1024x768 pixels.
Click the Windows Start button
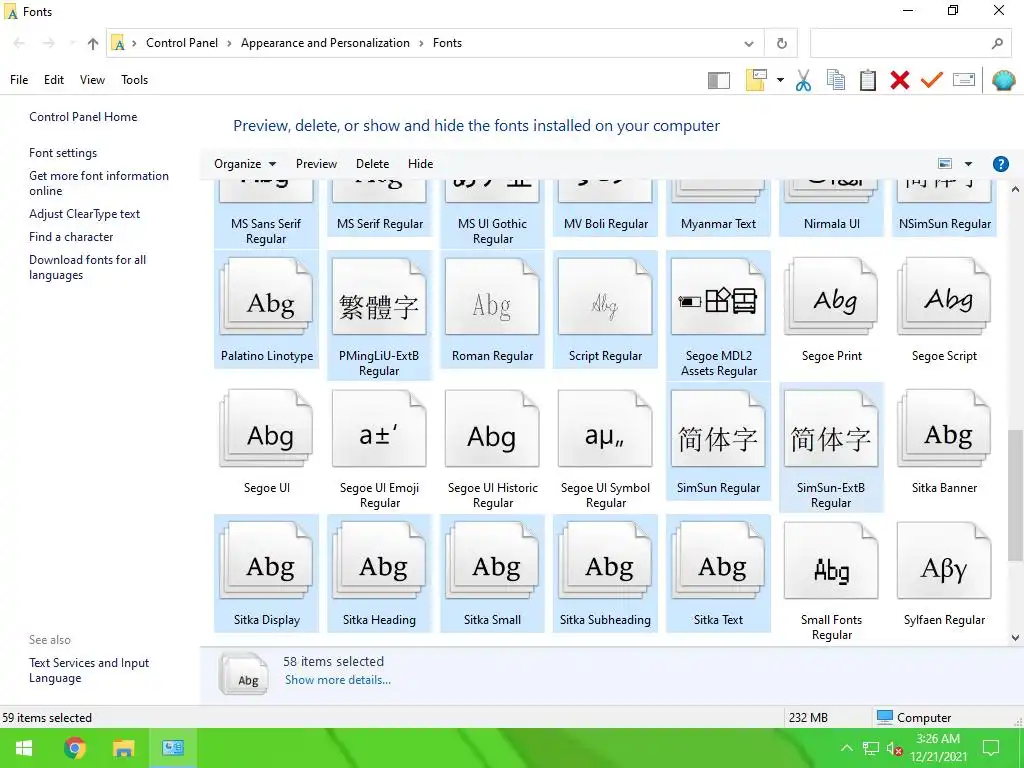pos(24,748)
